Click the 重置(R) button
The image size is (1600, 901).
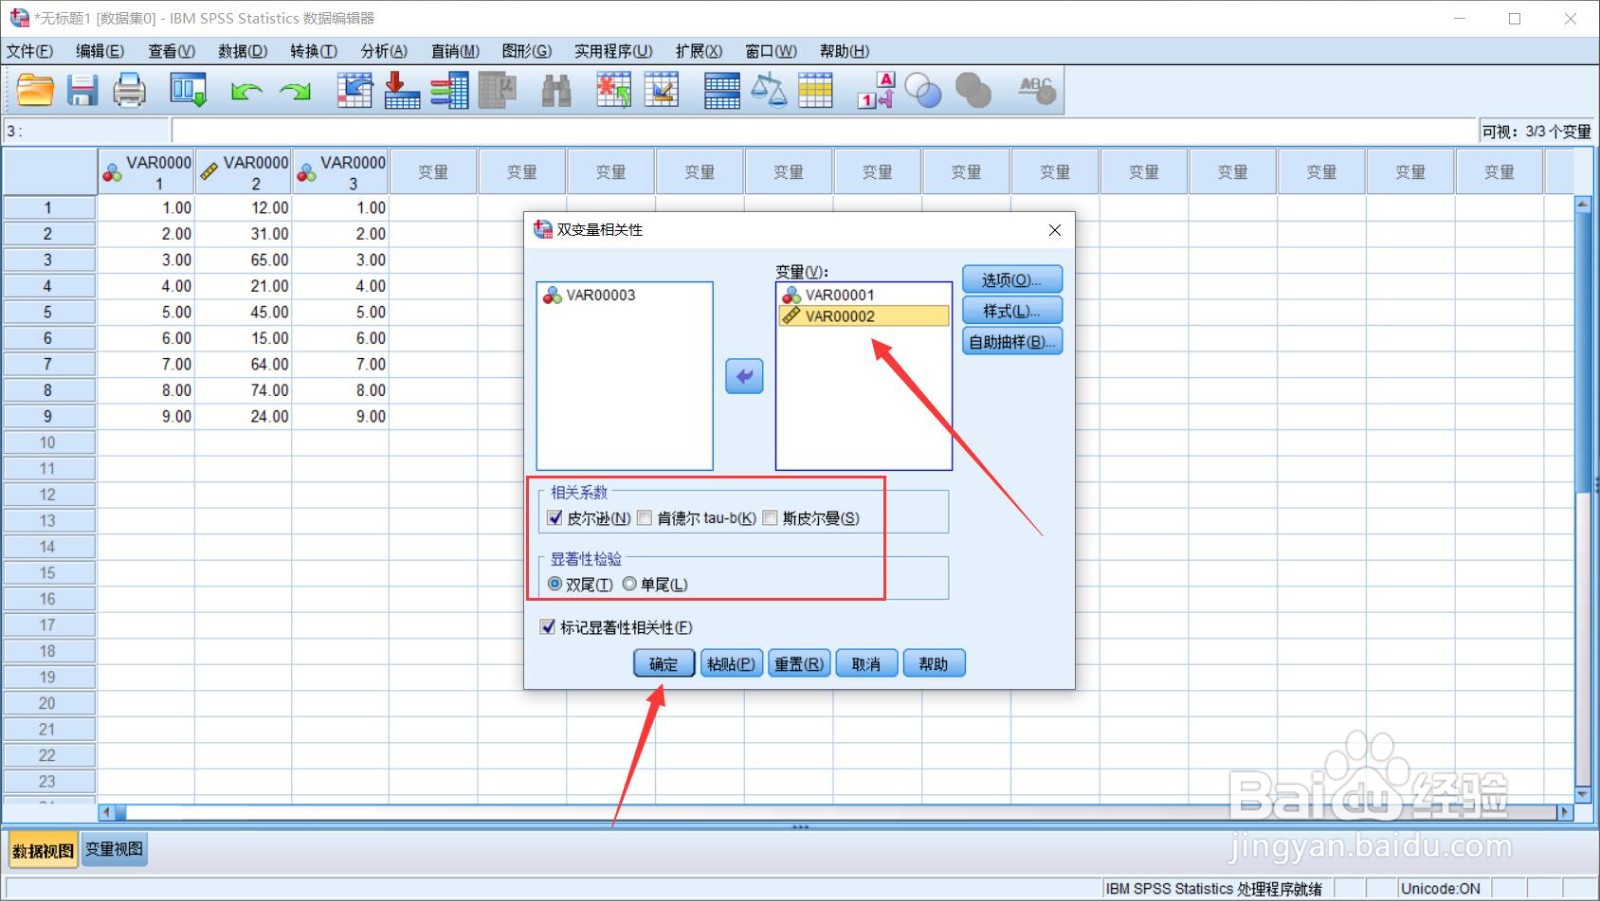pyautogui.click(x=799, y=664)
